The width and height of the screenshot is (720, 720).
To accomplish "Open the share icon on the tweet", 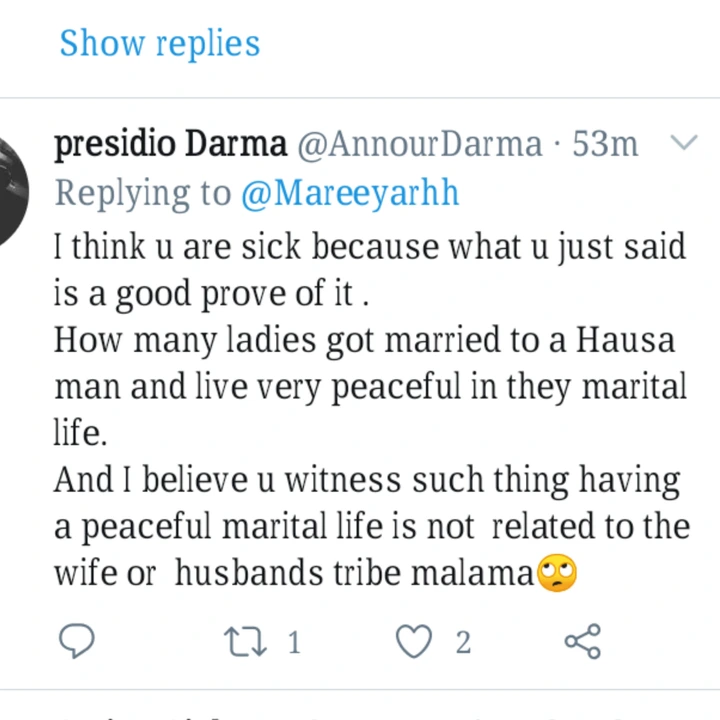I will [x=583, y=641].
